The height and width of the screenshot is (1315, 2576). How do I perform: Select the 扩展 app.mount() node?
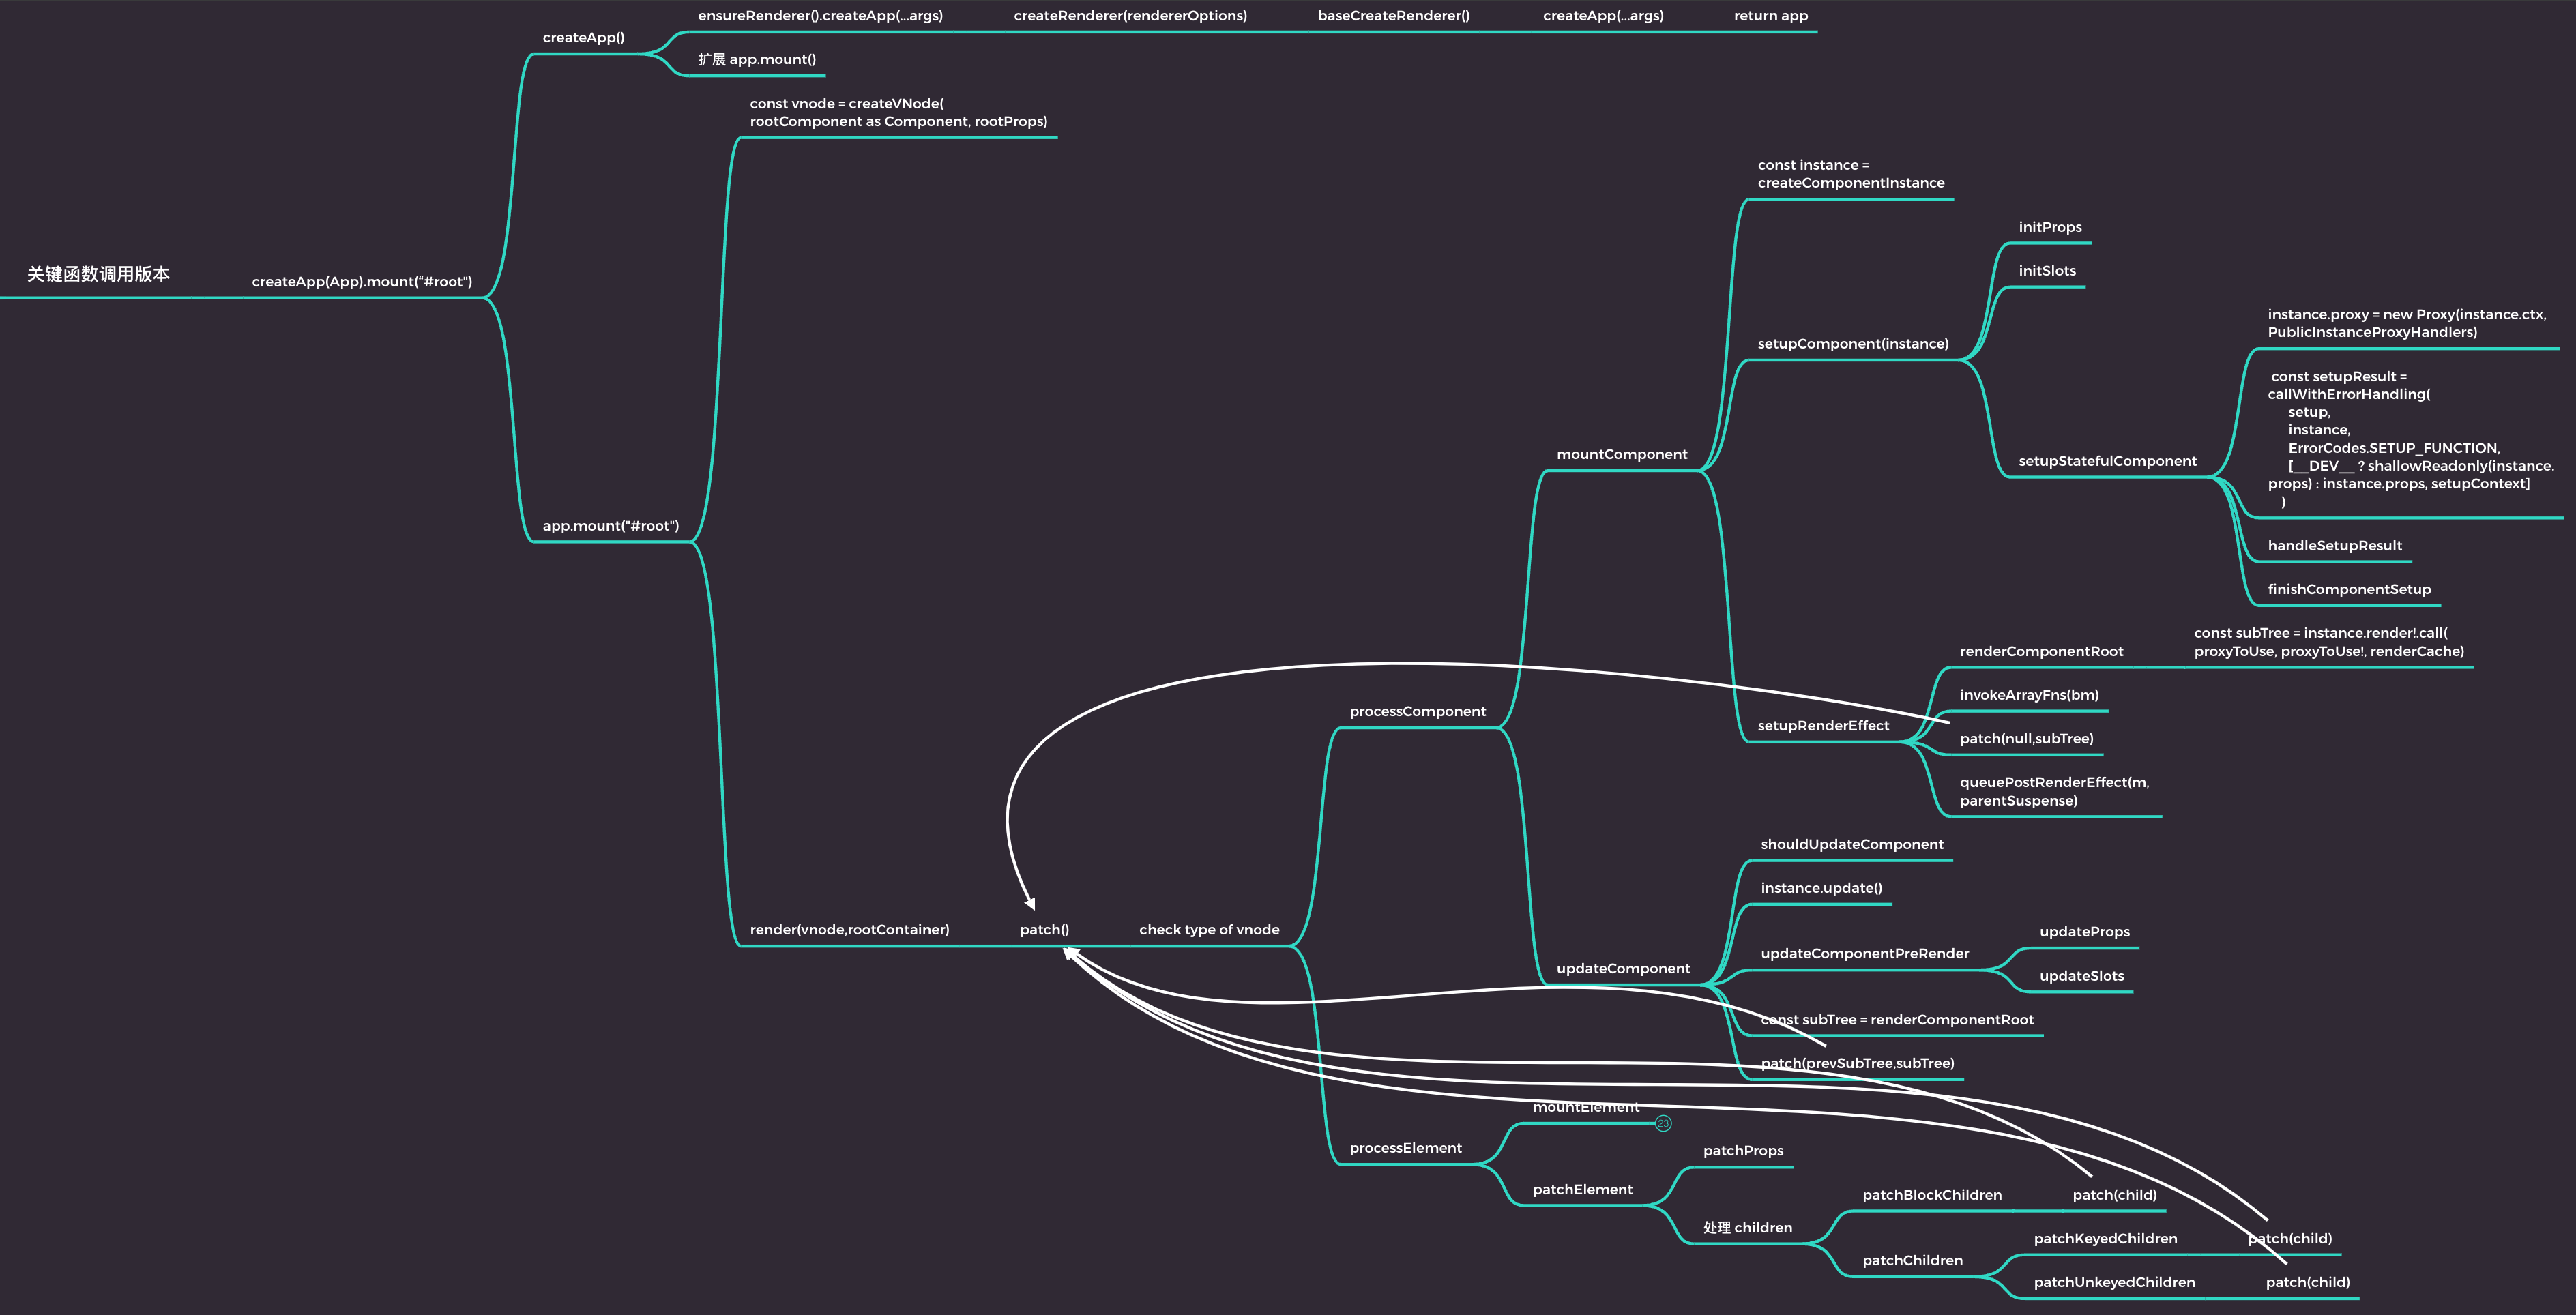[756, 60]
